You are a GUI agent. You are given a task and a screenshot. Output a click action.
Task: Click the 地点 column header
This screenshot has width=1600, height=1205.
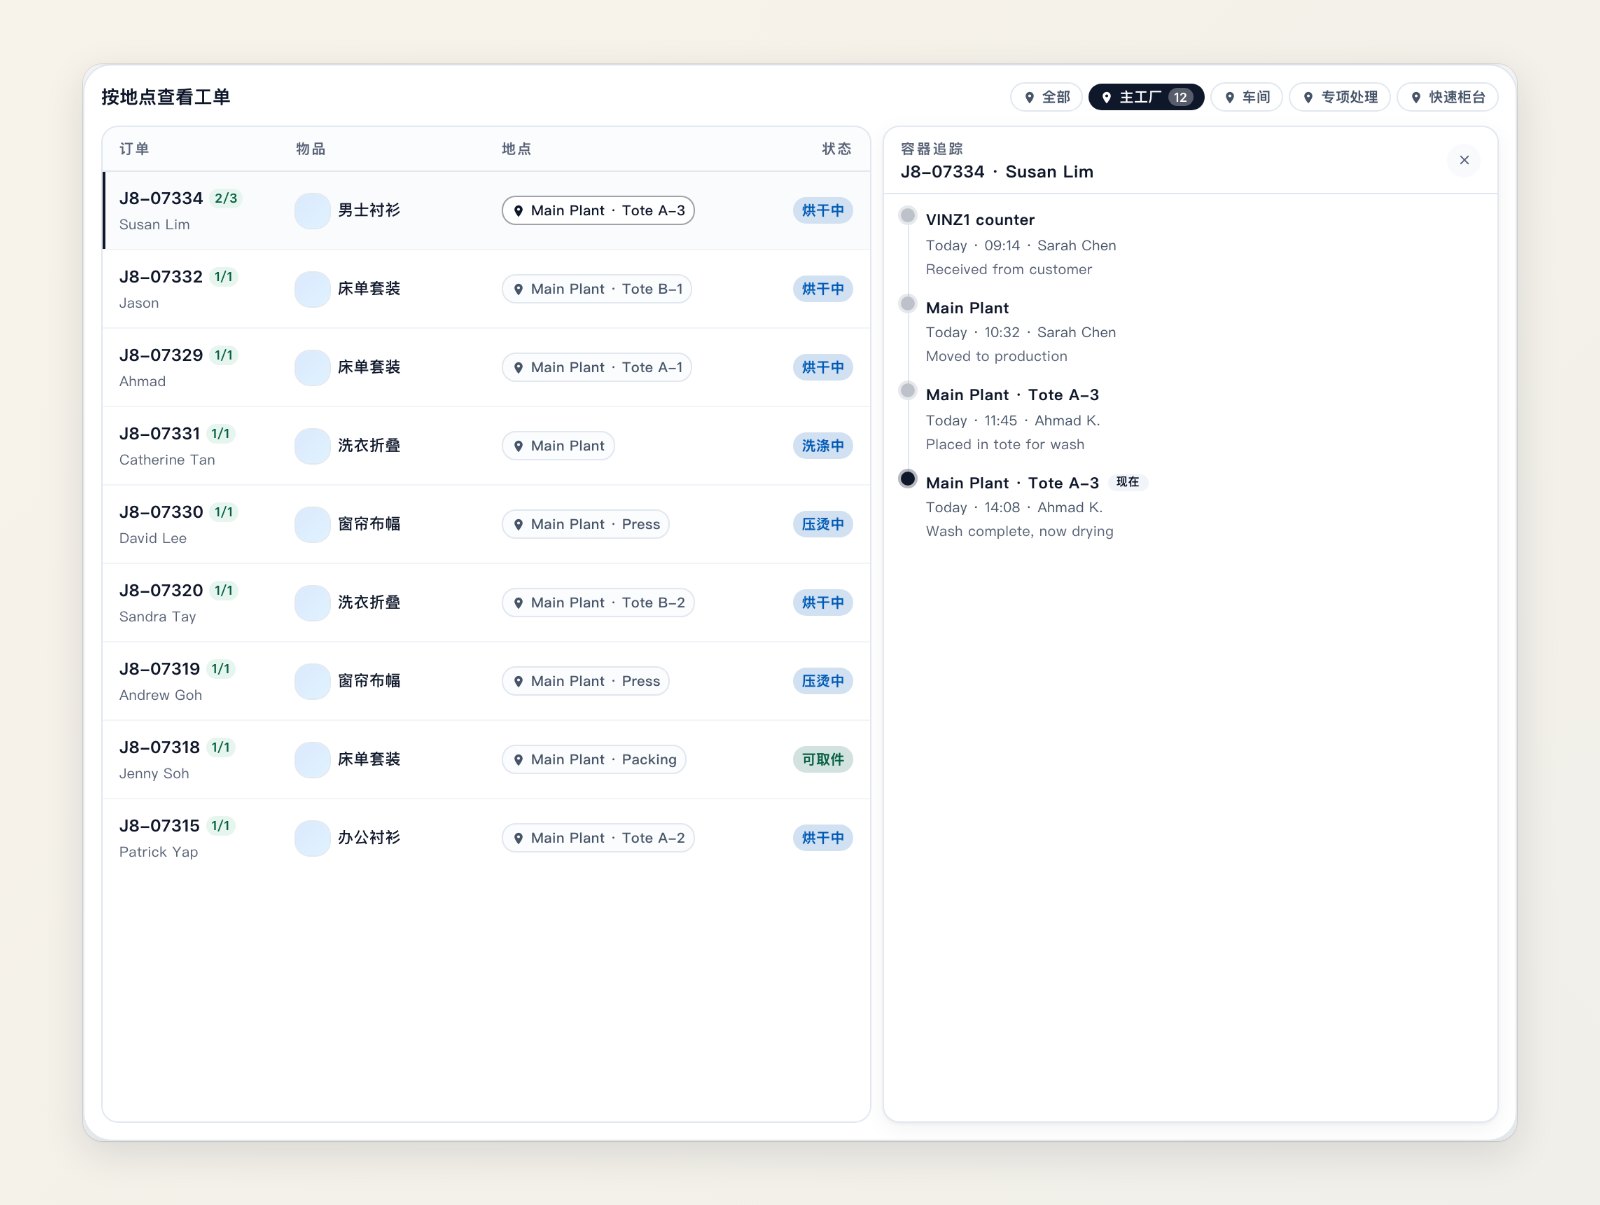516,149
